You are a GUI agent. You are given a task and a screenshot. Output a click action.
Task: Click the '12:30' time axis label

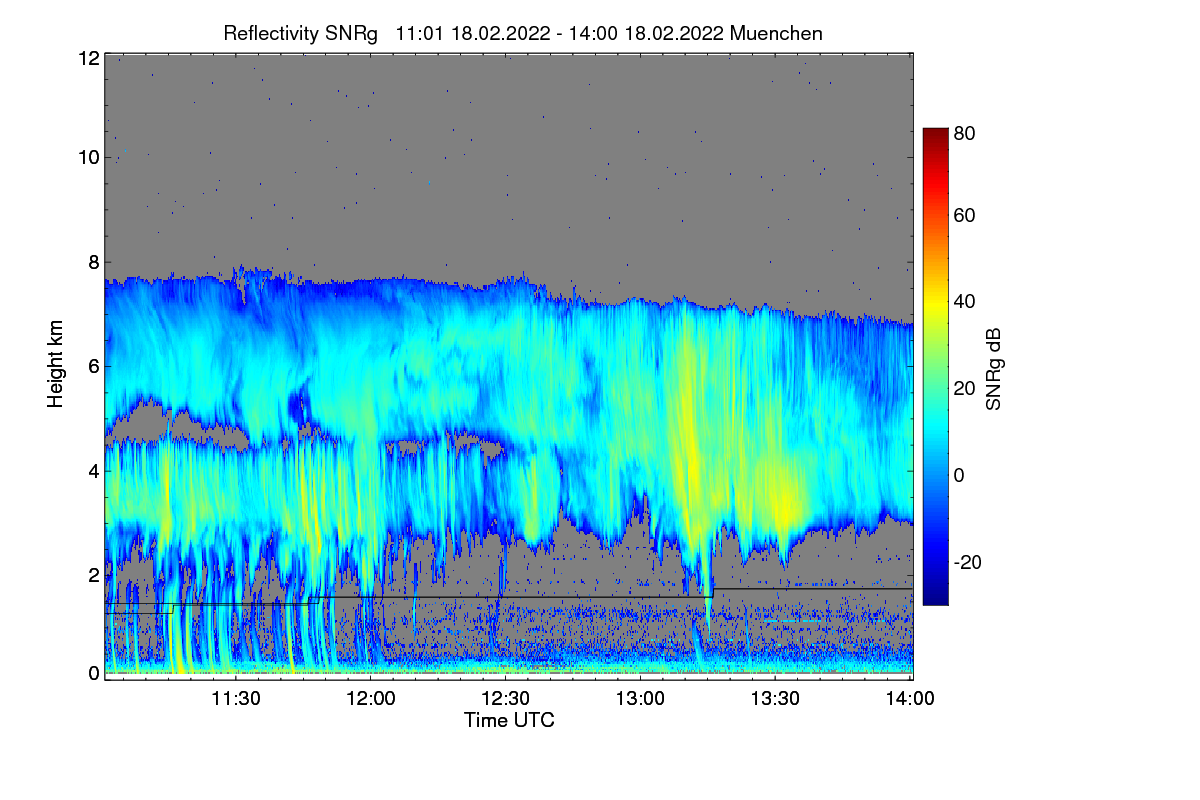pyautogui.click(x=506, y=698)
